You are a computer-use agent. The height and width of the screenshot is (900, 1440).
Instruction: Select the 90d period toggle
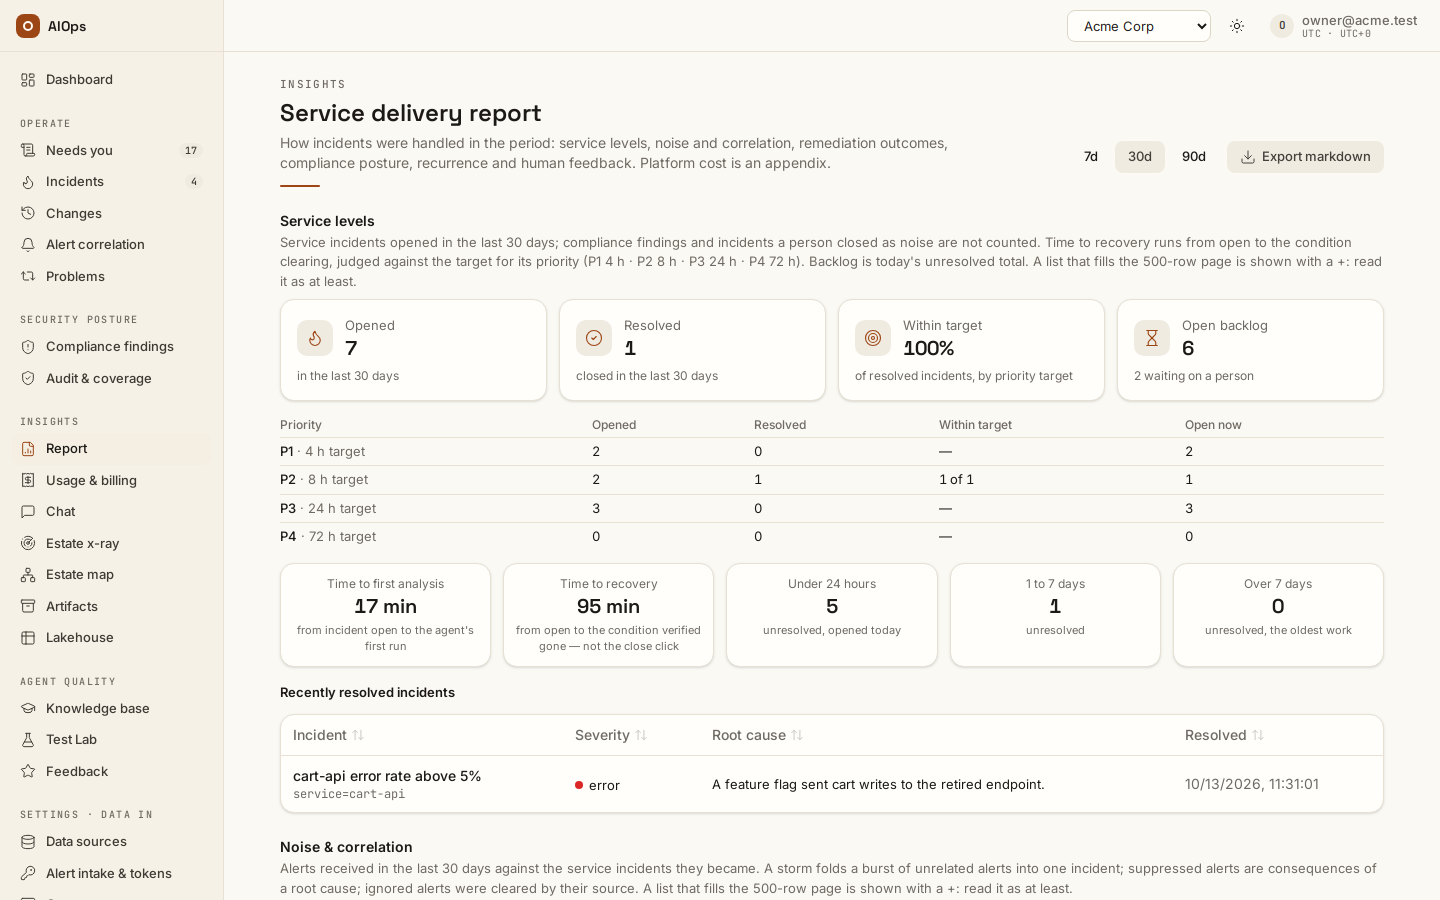(1194, 157)
